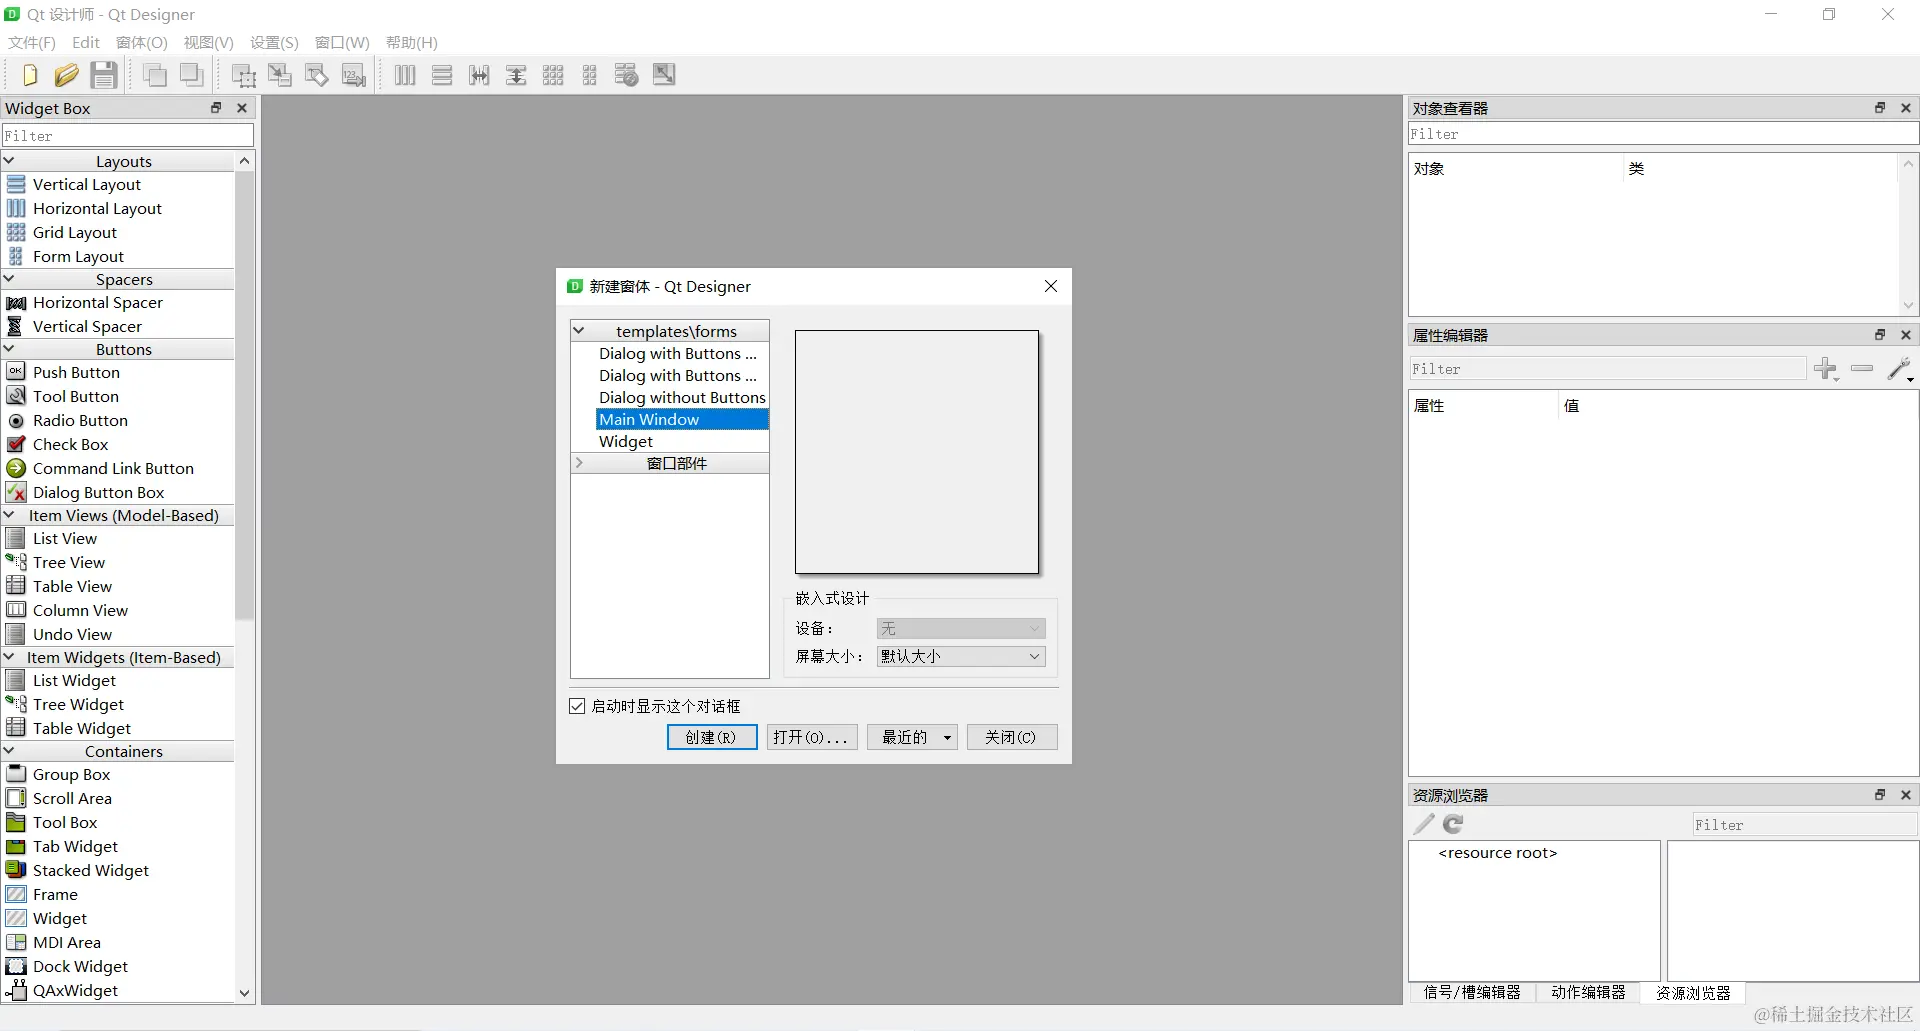Collapse the Containers category
This screenshot has height=1031, width=1920.
click(x=9, y=751)
